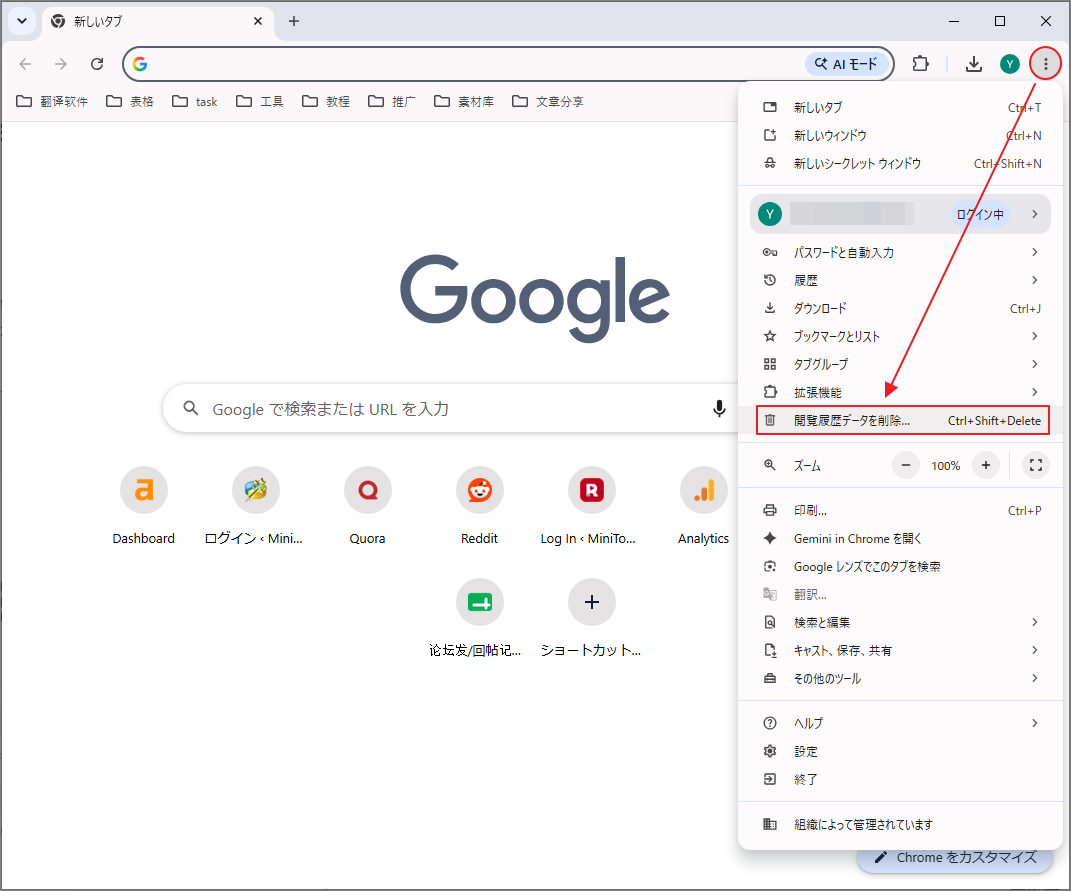1071x891 pixels.
Task: Expand the ヘルプ submenu
Action: pos(901,723)
